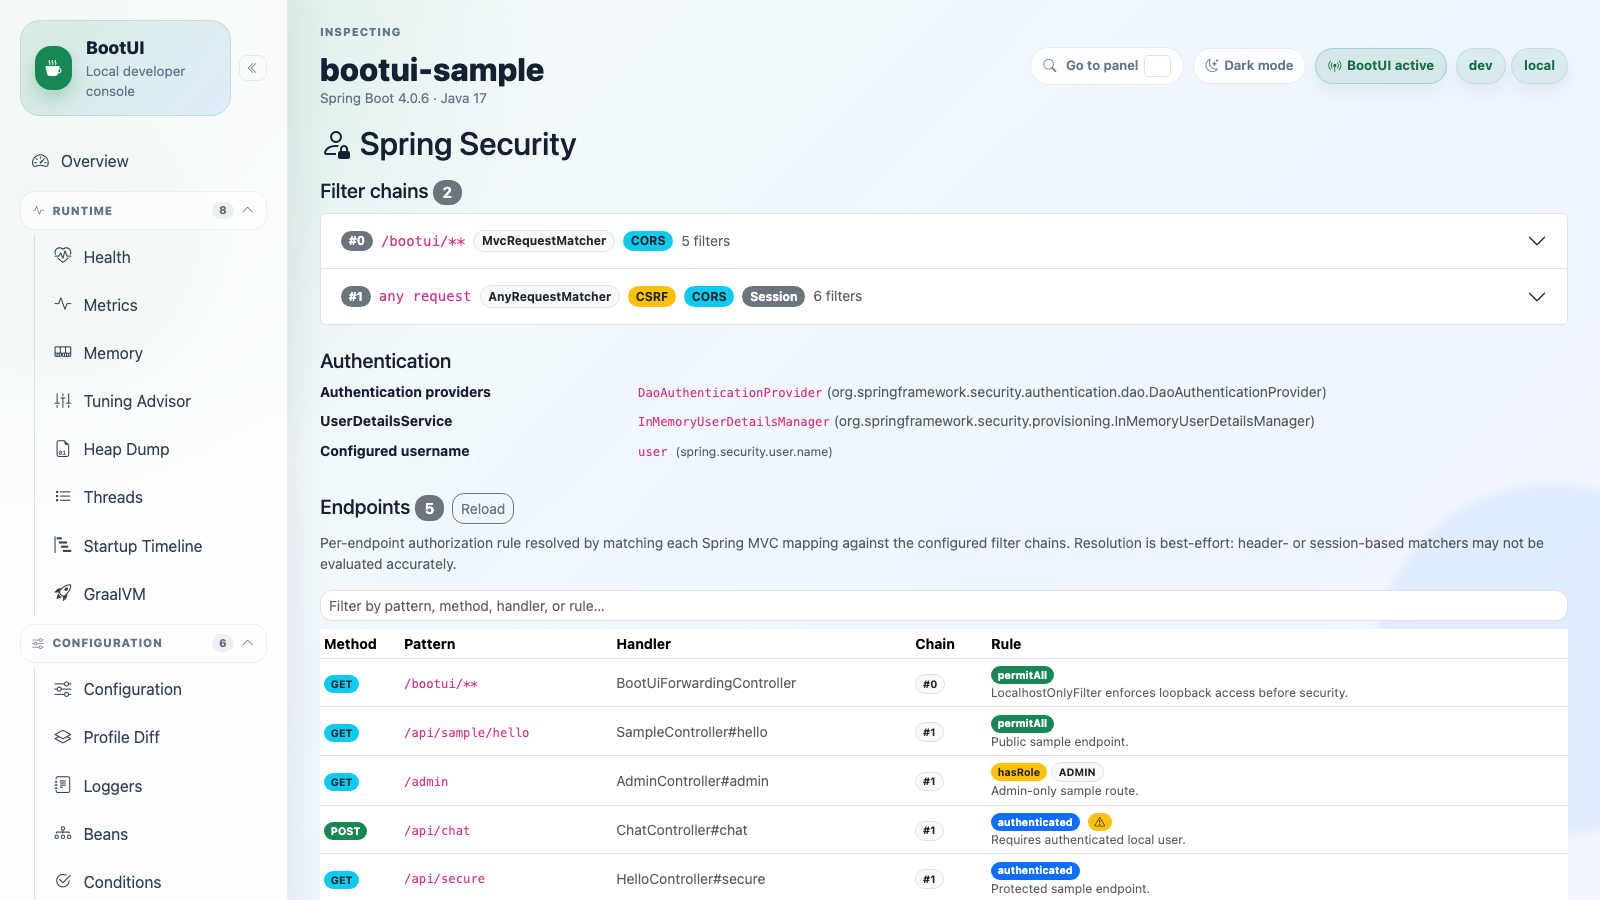Click the Pattern column header

430,644
